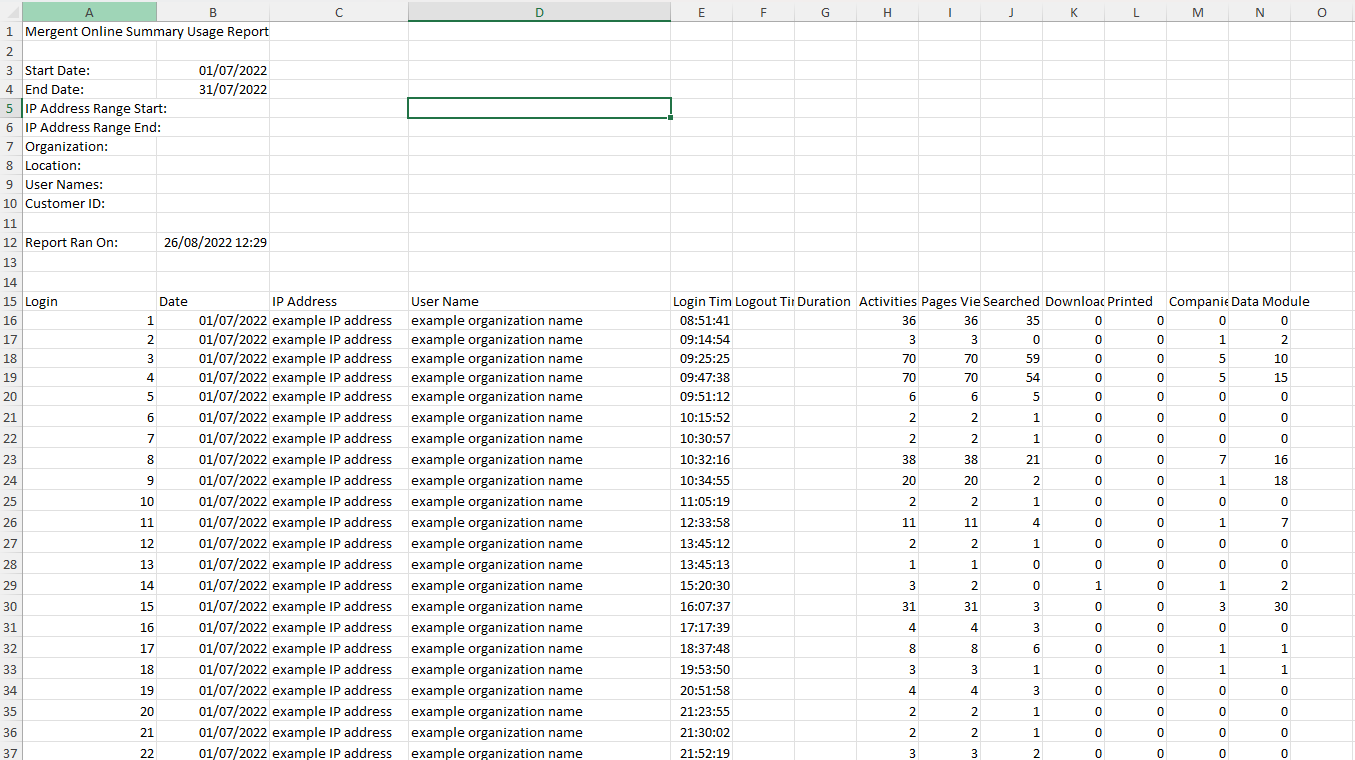The image size is (1355, 760).
Task: Select column J header
Action: pos(1012,12)
